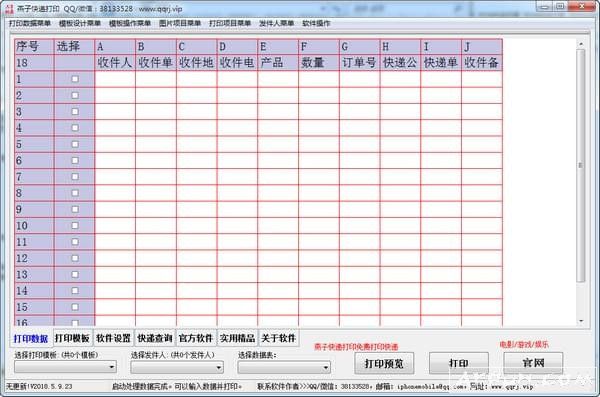The width and height of the screenshot is (600, 397).
Task: Open the 官网 website button
Action: 533,363
